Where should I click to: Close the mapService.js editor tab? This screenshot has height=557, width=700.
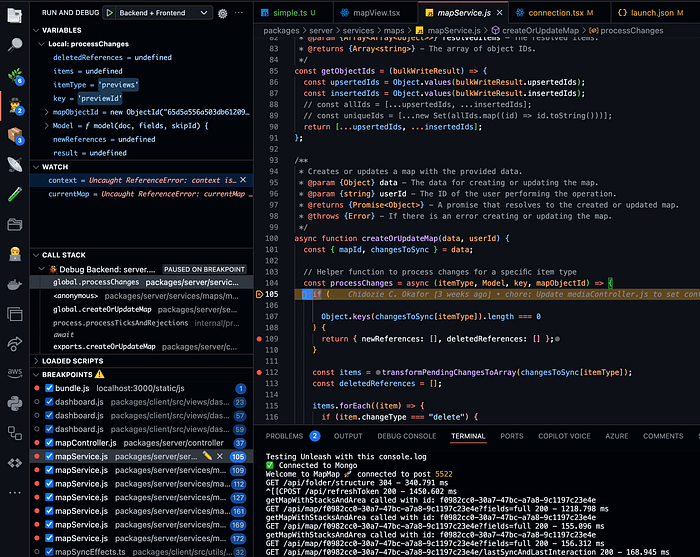tap(500, 13)
